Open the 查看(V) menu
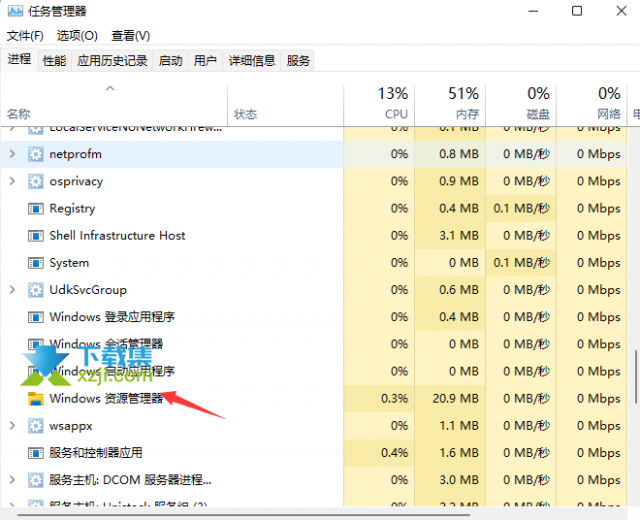The image size is (640, 520). click(x=131, y=36)
